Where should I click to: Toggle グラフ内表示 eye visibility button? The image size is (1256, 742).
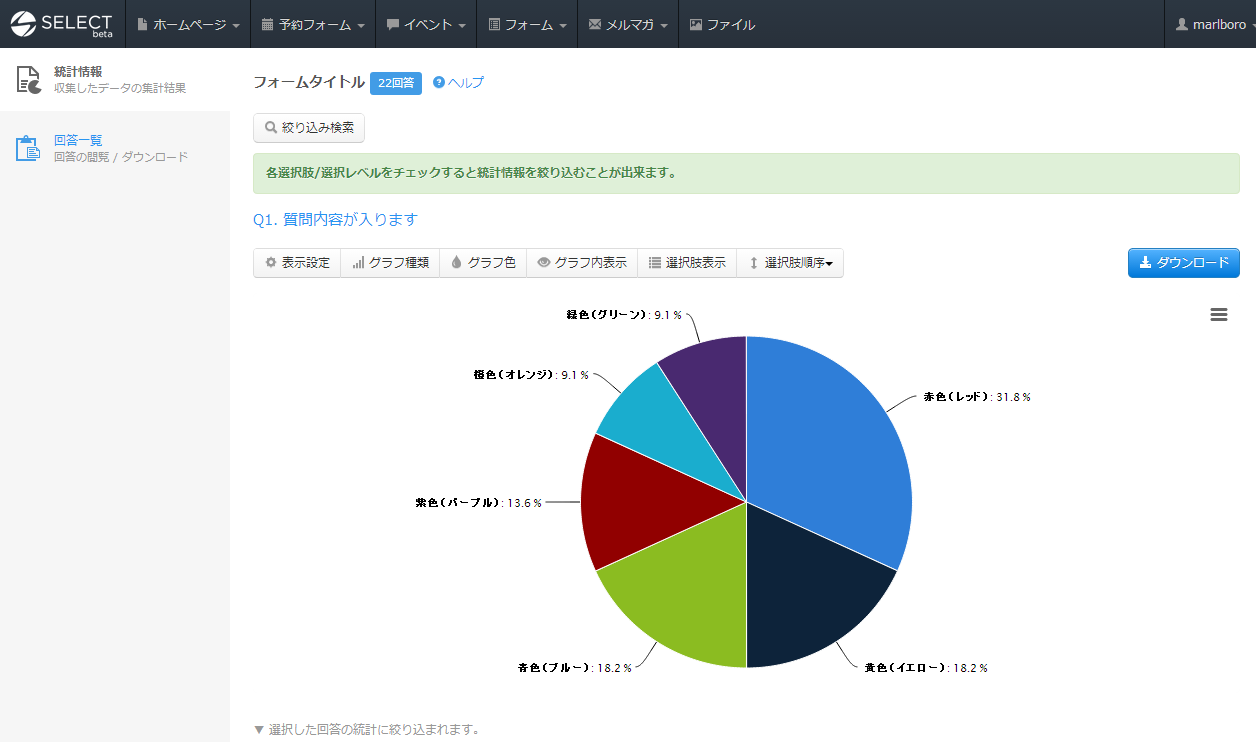pyautogui.click(x=581, y=263)
